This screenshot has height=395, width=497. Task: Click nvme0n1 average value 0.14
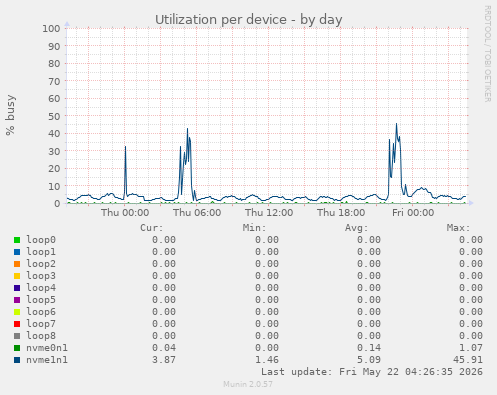(369, 348)
